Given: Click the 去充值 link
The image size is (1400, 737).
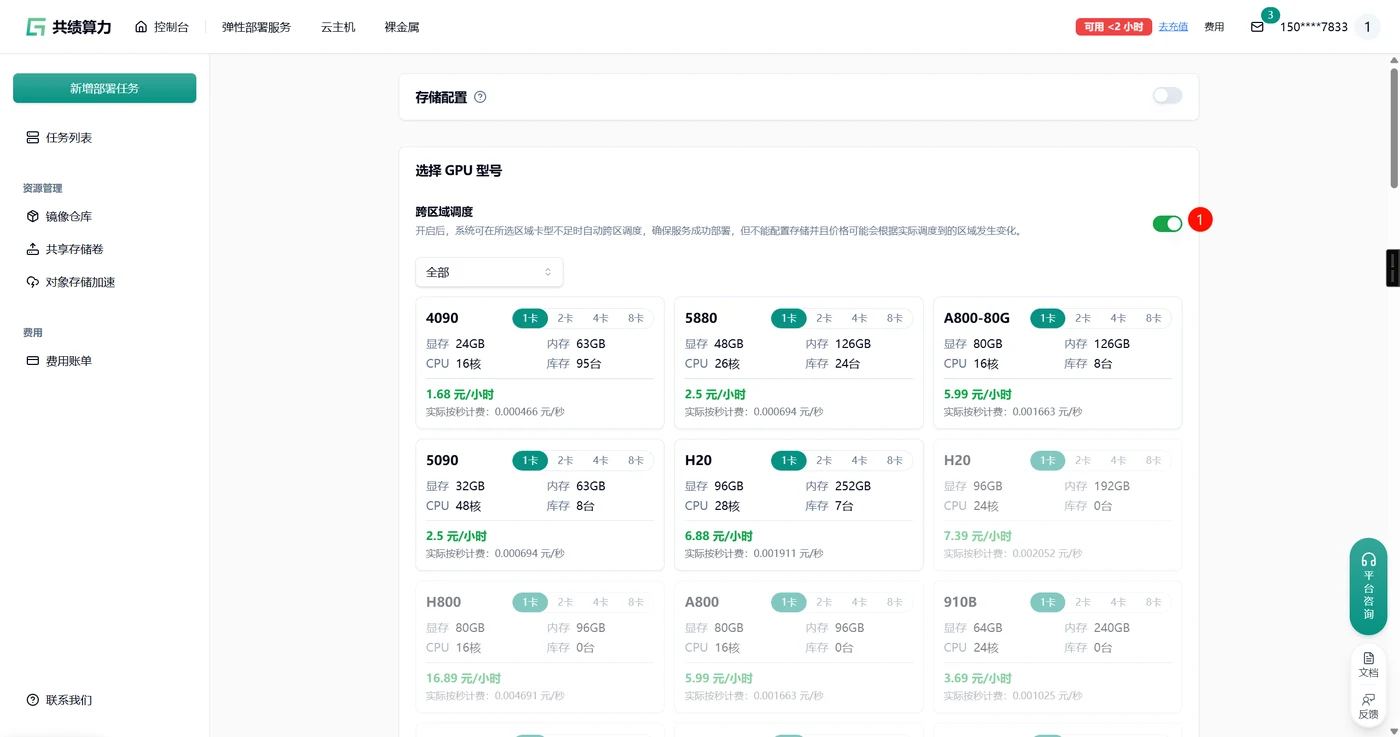Looking at the screenshot, I should 1173,27.
